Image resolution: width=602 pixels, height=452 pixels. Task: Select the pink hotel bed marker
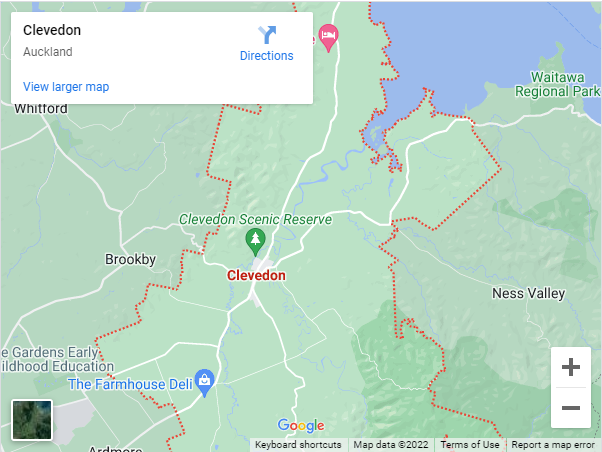coord(328,38)
